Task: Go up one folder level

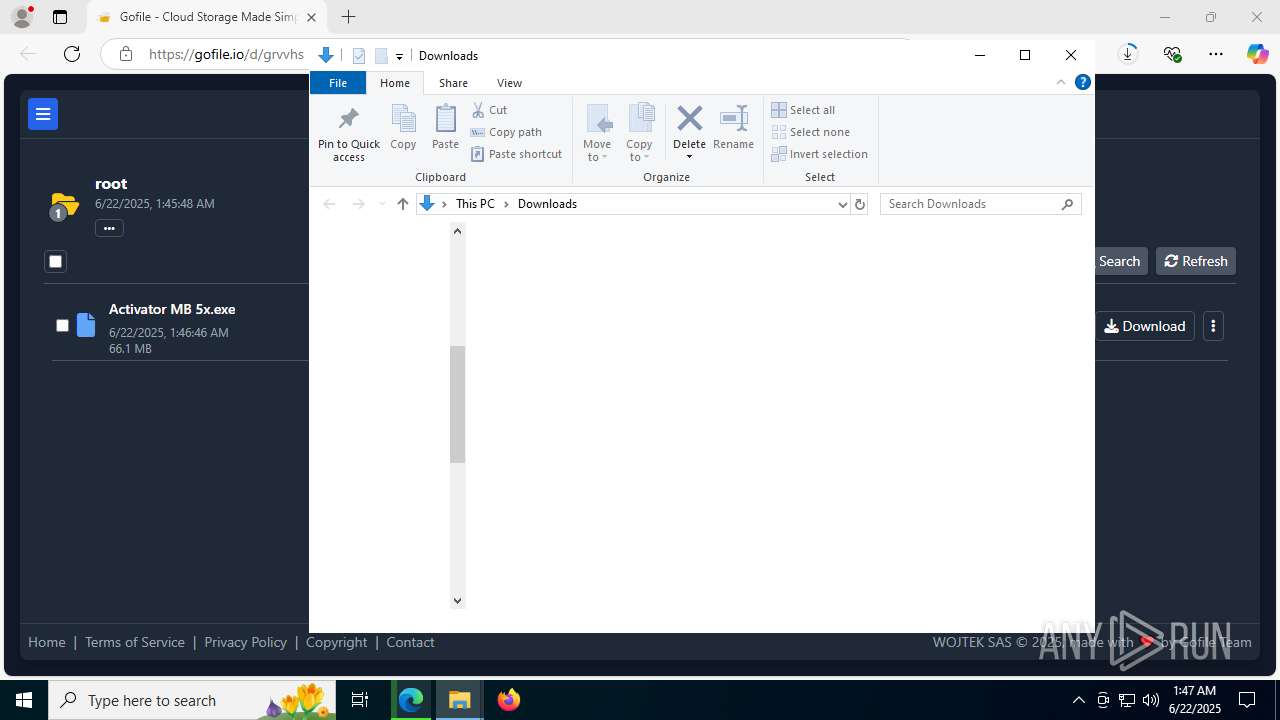Action: click(x=403, y=204)
